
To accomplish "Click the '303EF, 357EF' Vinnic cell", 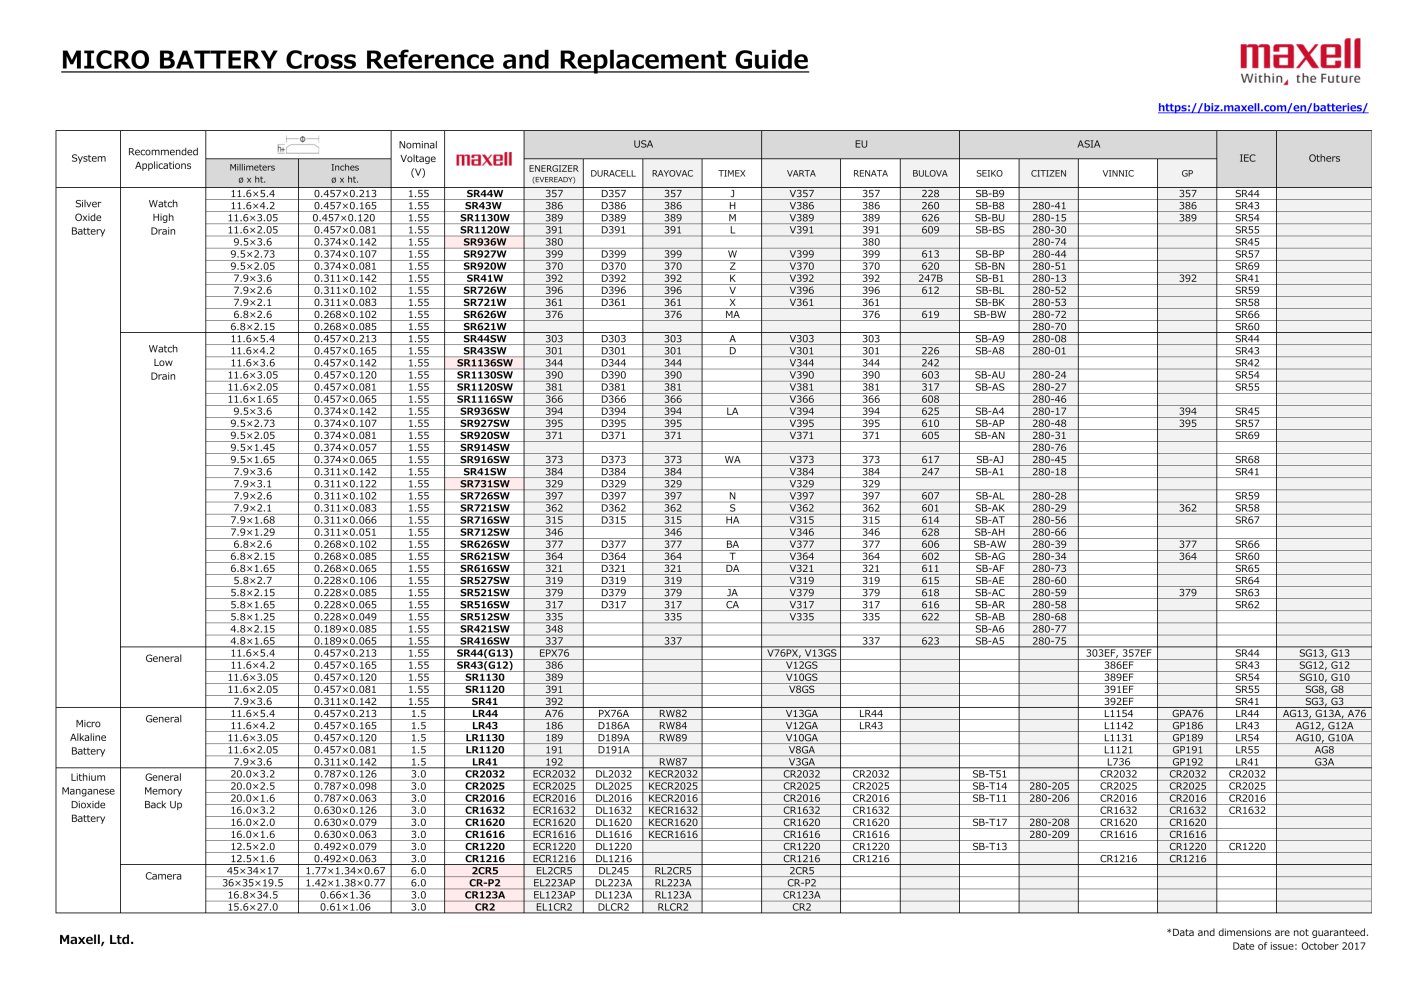I will (1118, 653).
